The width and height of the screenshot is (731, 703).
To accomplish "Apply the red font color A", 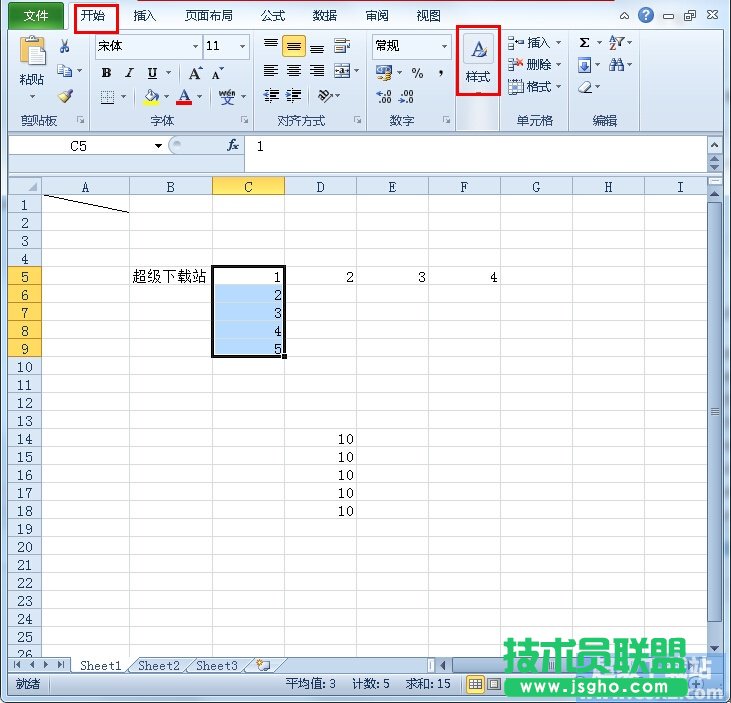I will point(184,97).
